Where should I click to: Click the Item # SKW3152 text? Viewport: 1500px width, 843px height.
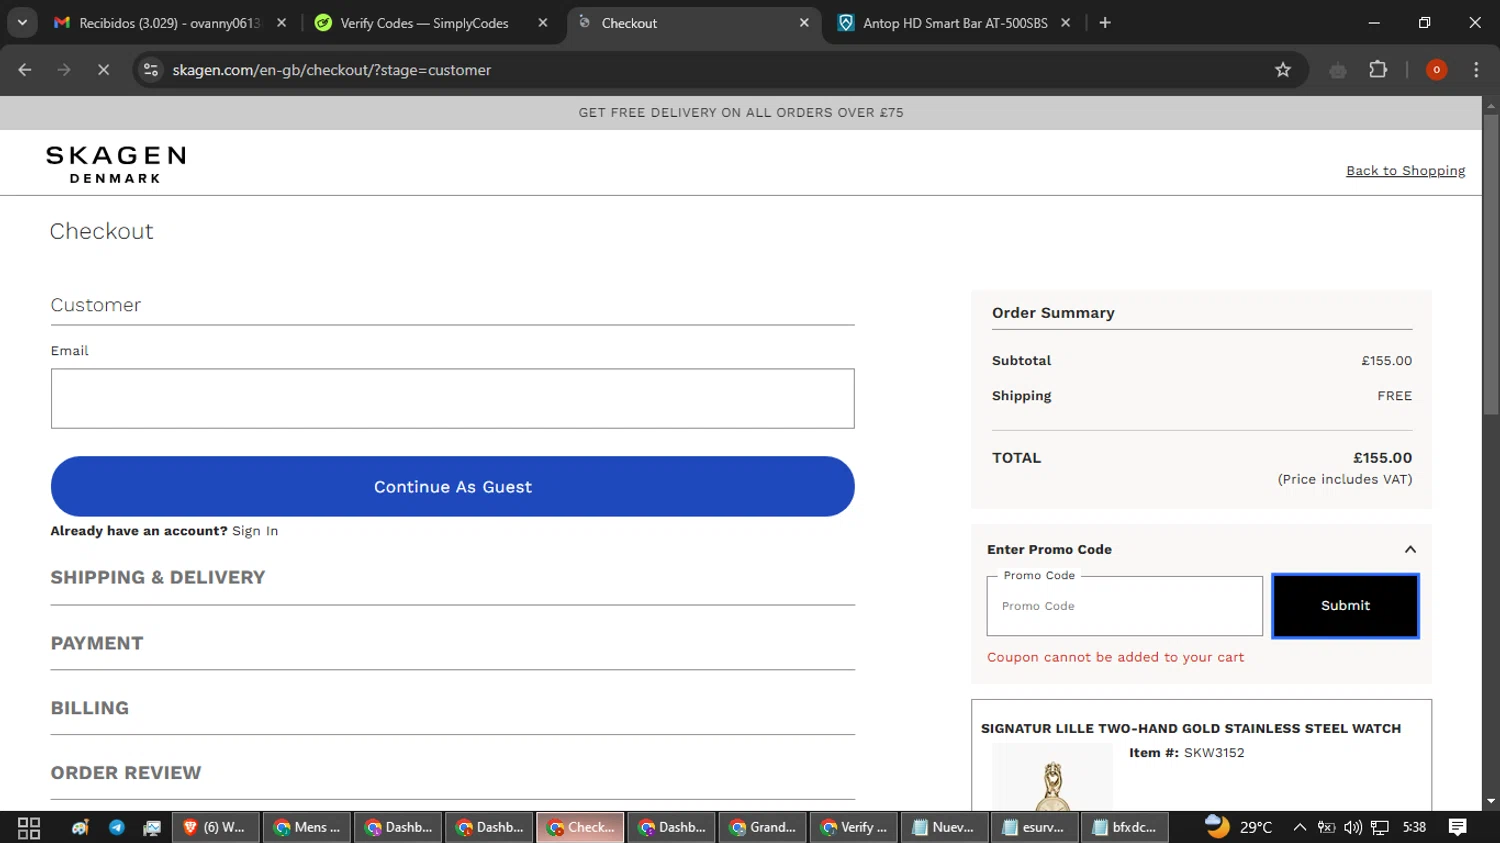coord(1186,753)
